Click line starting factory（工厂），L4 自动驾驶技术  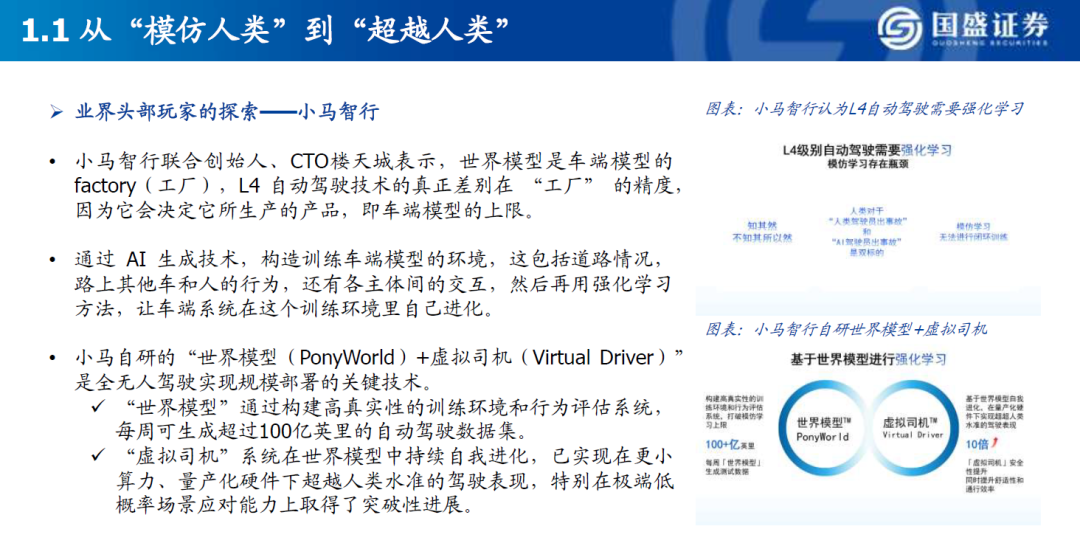point(379,186)
